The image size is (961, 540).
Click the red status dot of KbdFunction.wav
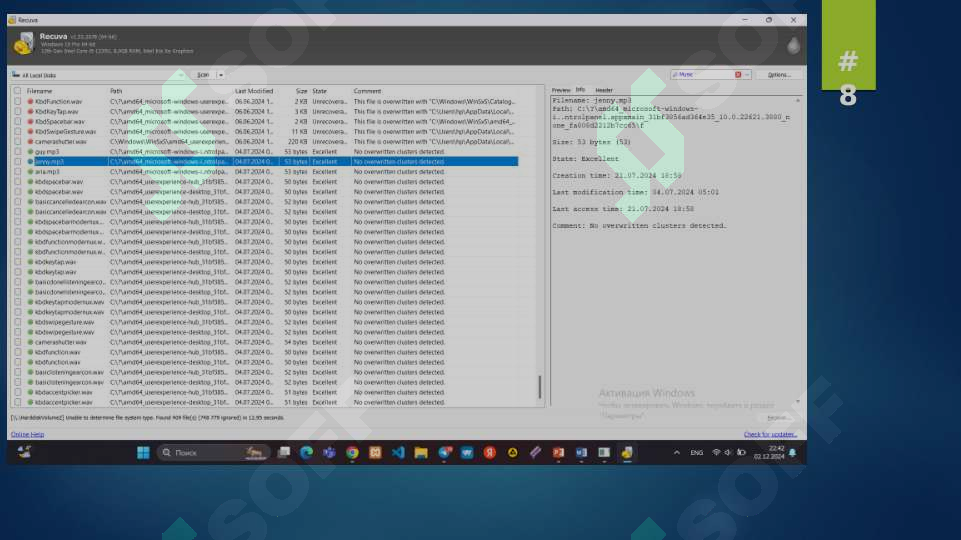[x=30, y=102]
